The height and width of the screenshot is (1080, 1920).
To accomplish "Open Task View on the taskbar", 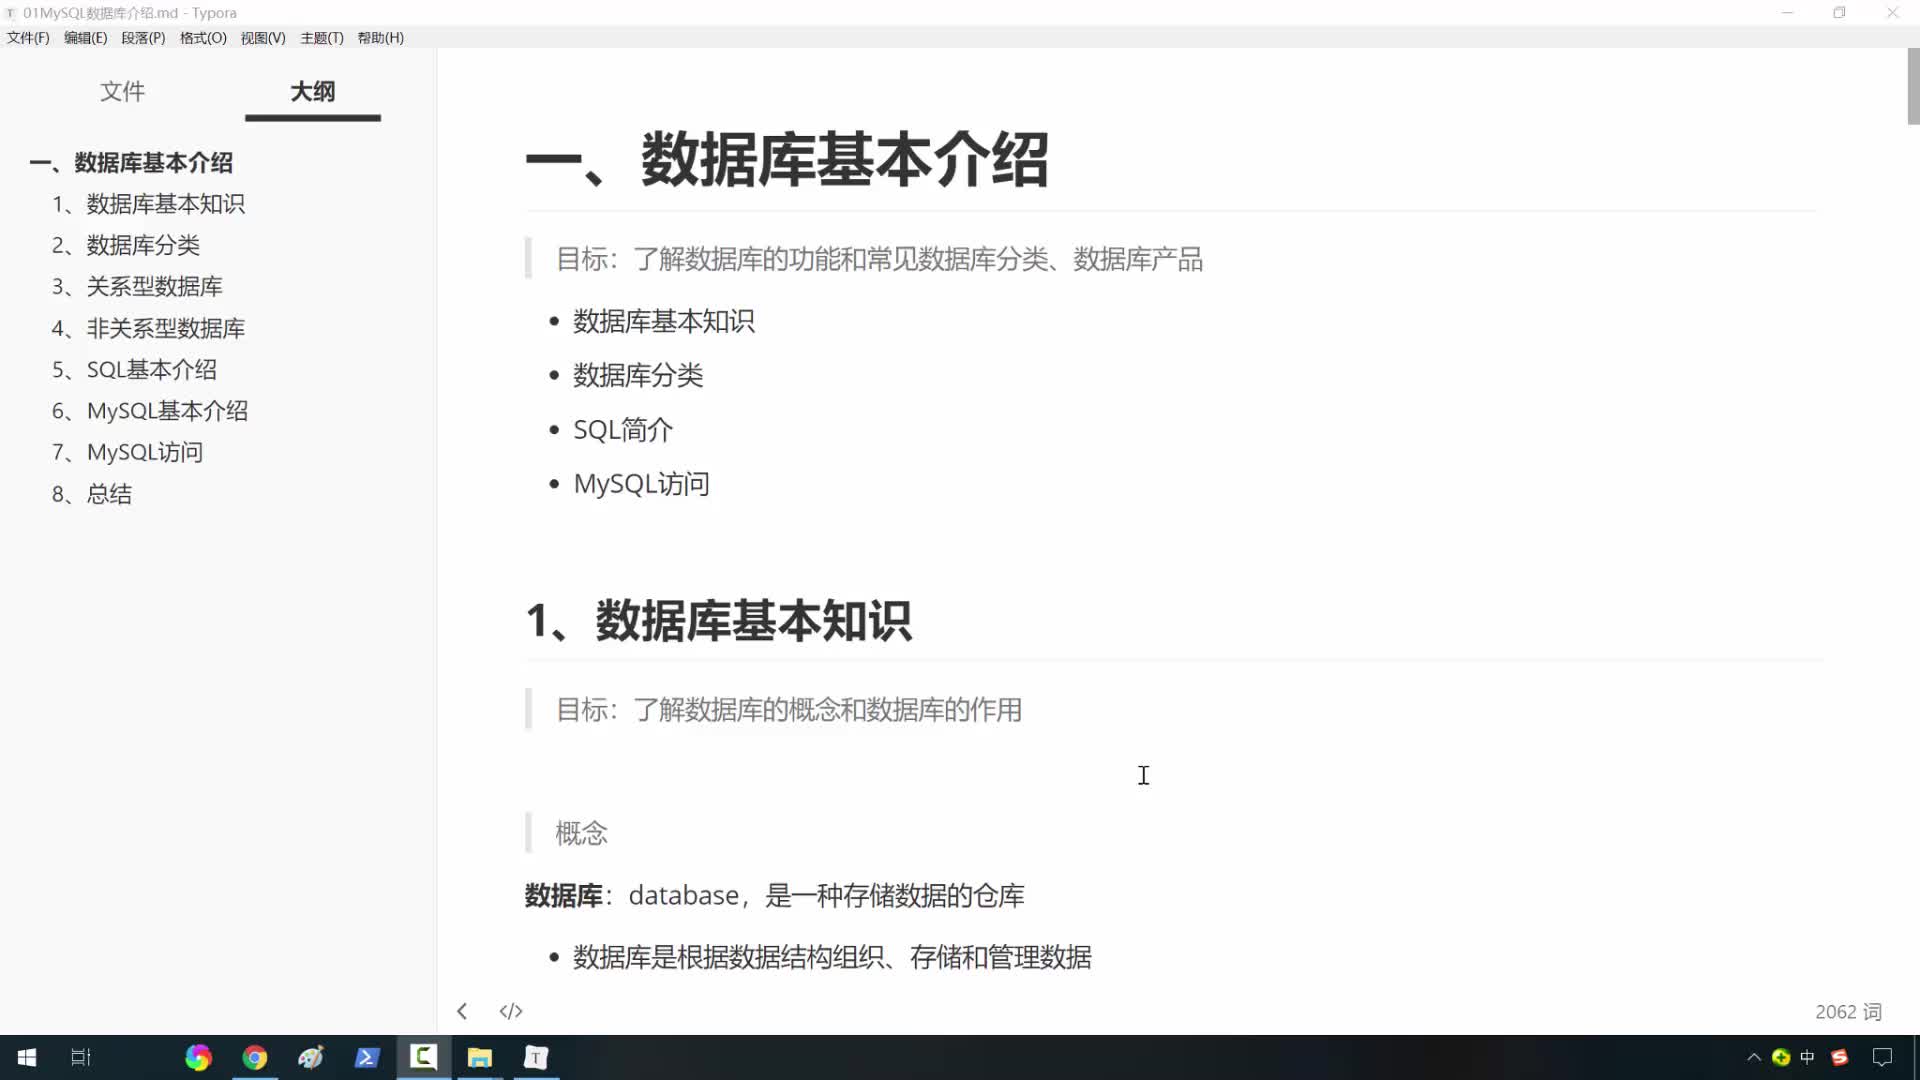I will pyautogui.click(x=81, y=1057).
